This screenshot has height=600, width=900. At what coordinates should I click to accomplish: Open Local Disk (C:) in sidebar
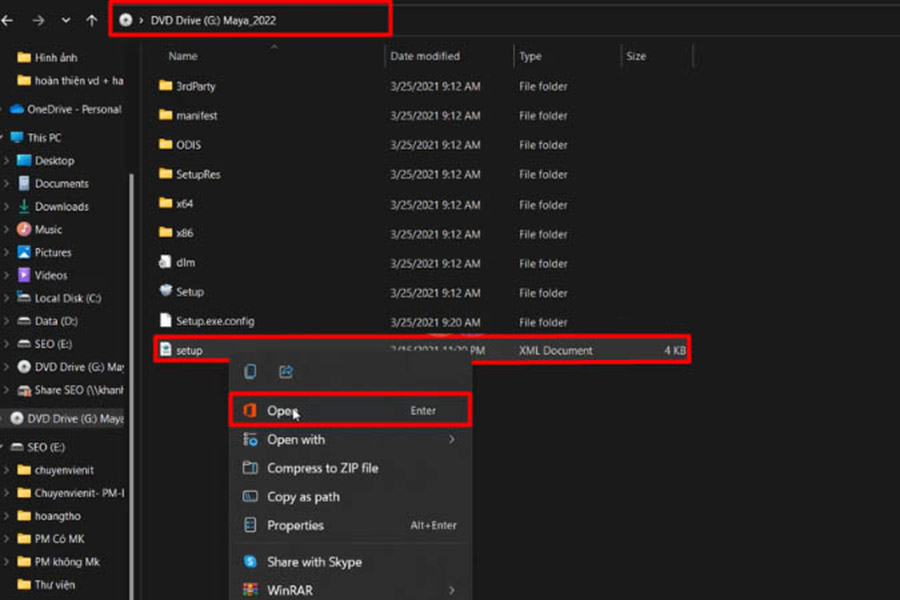(59, 298)
